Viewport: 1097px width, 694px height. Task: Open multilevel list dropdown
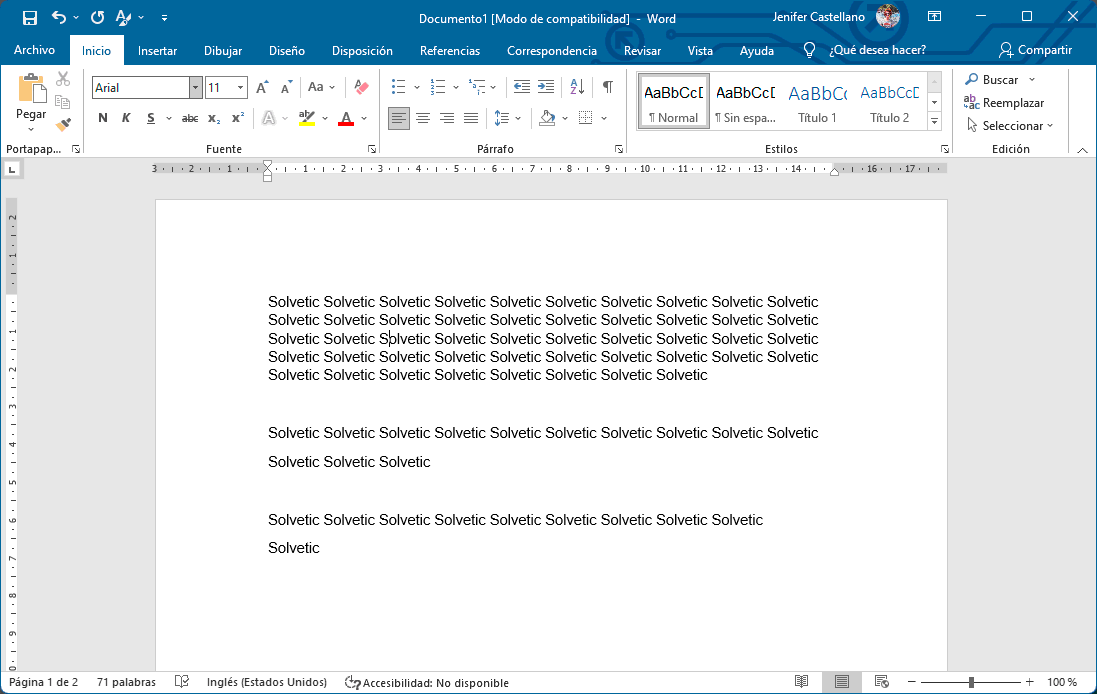point(493,87)
